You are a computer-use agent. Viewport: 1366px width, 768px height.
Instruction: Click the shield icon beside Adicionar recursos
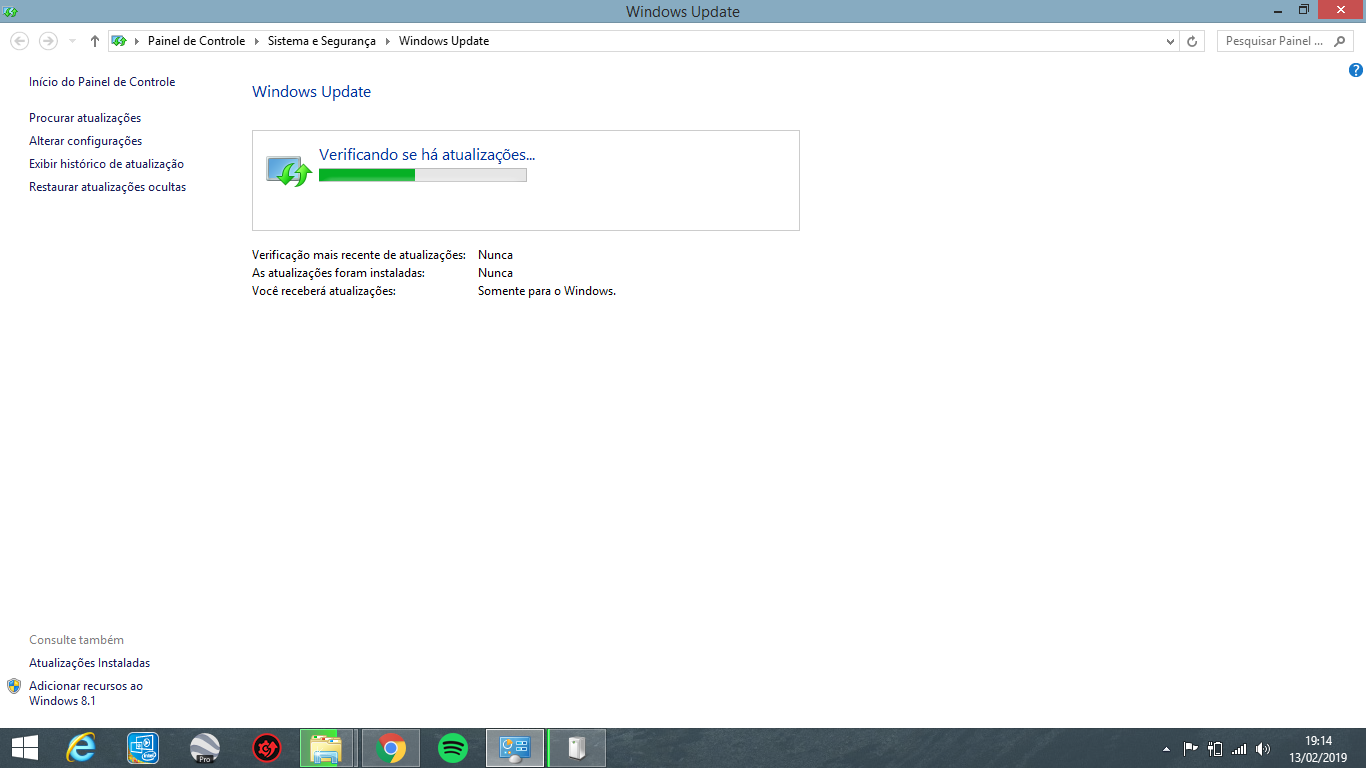pyautogui.click(x=14, y=686)
